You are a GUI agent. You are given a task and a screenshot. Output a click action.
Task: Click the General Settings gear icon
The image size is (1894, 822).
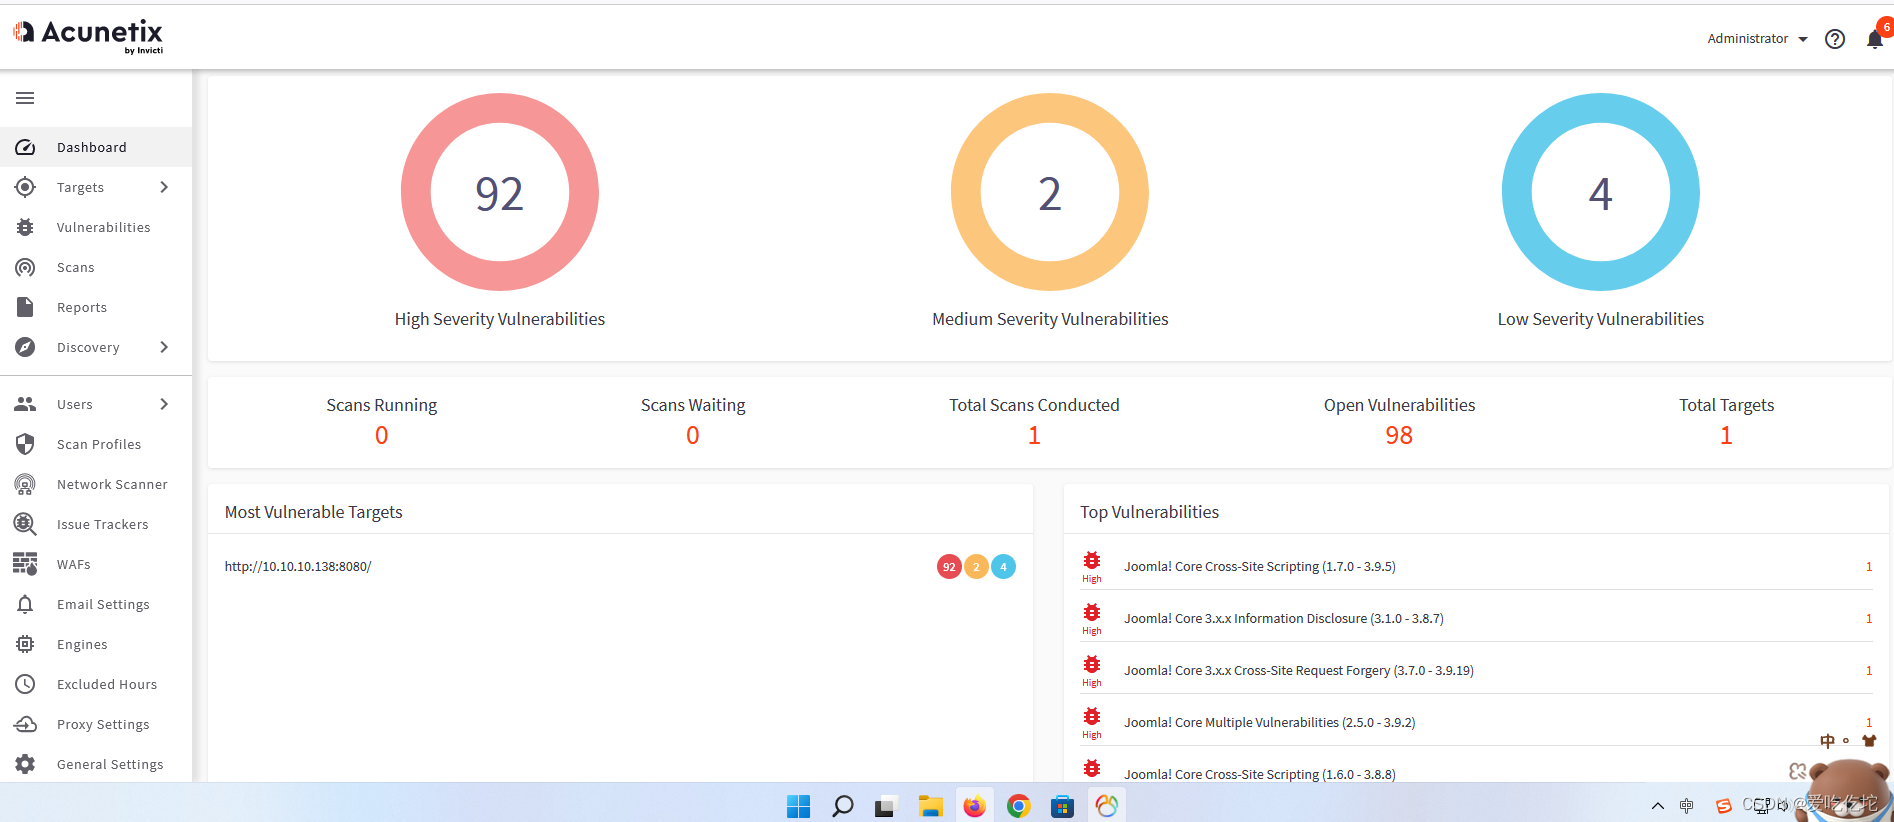pos(25,764)
